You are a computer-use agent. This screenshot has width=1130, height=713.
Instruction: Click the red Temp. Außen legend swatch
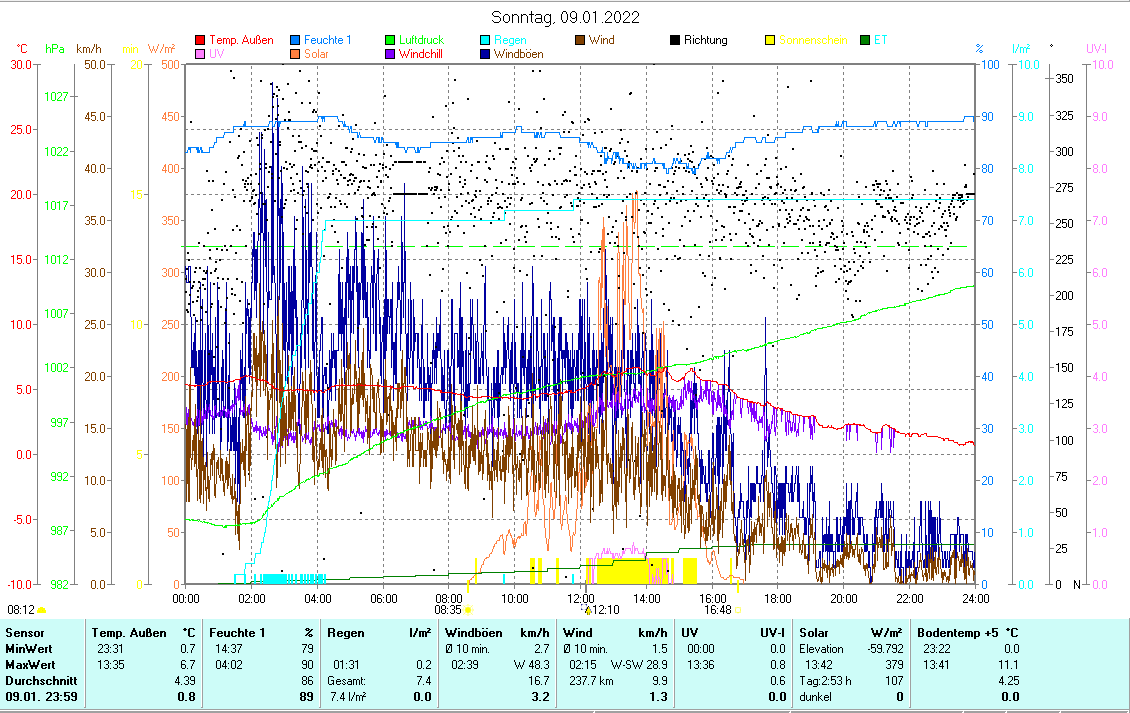pos(200,40)
